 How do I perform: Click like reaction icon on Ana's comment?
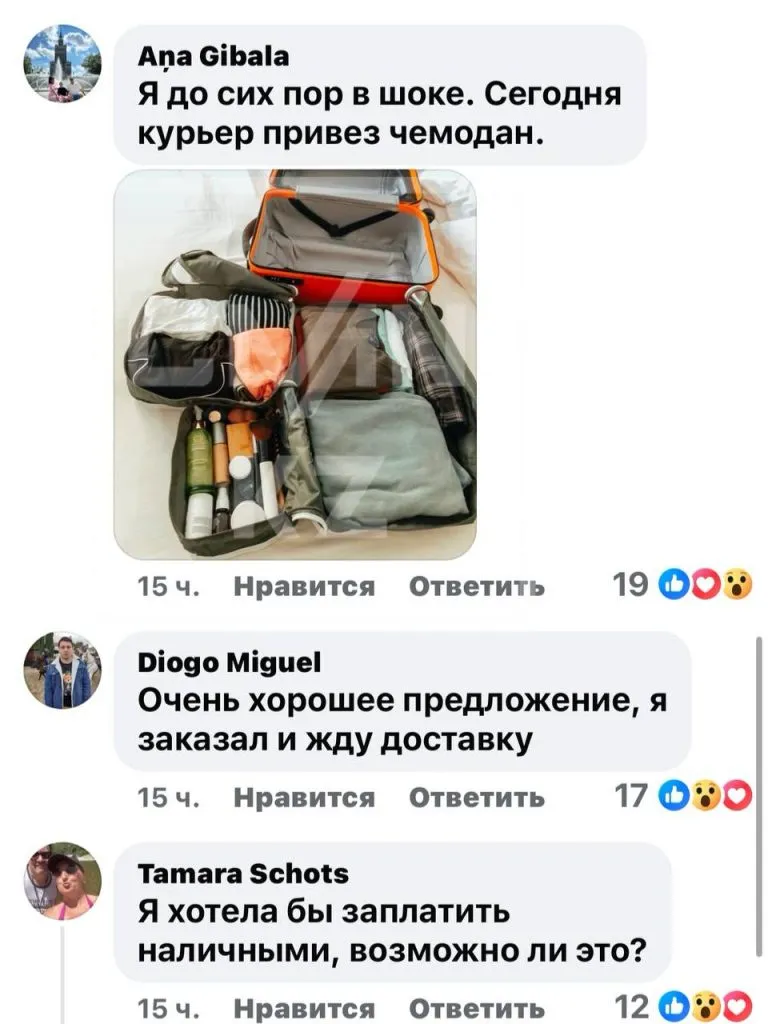point(672,584)
